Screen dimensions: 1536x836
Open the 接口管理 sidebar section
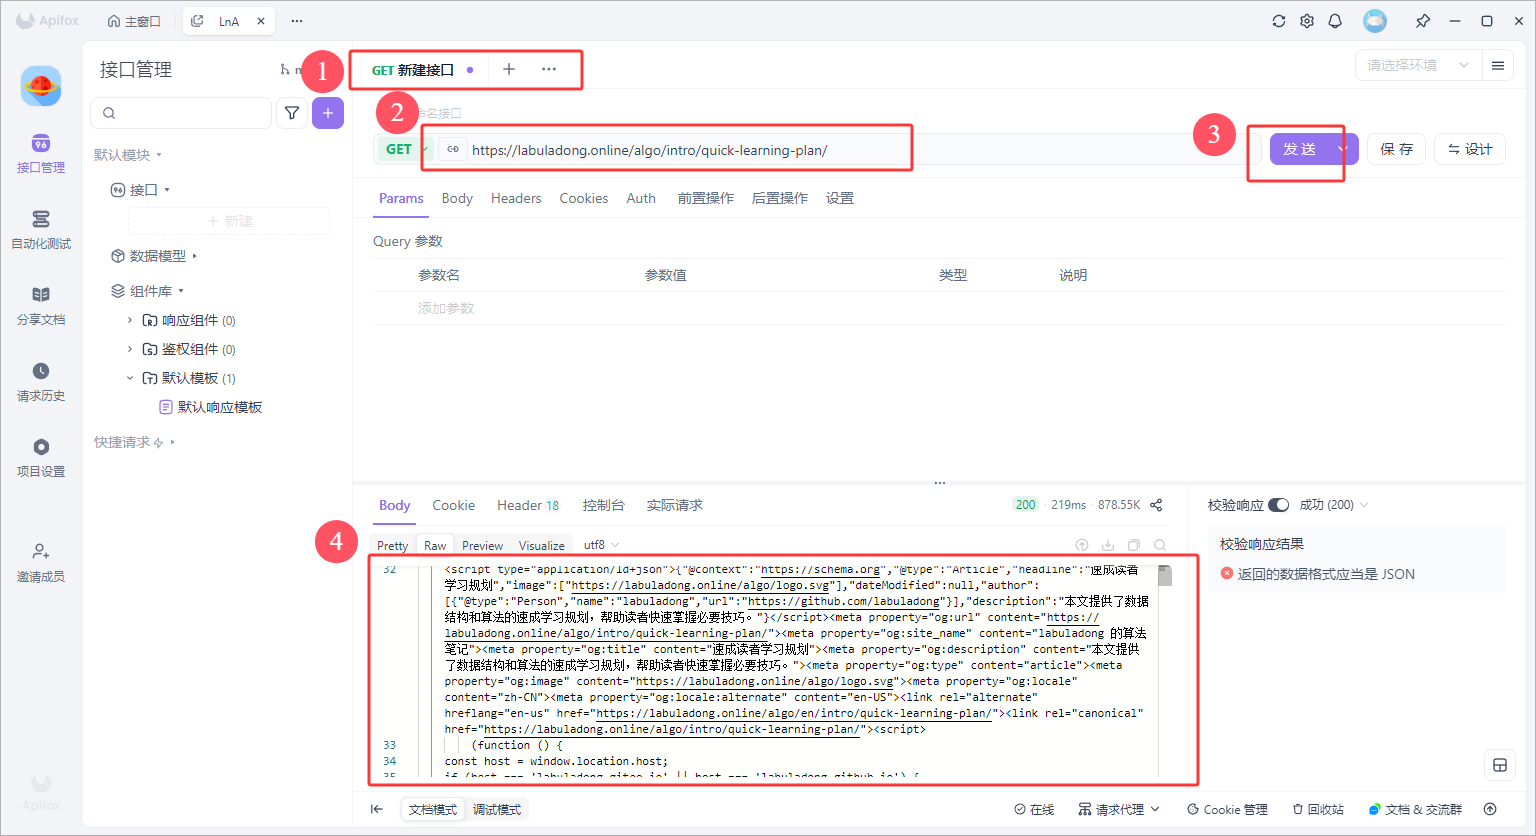pyautogui.click(x=41, y=155)
